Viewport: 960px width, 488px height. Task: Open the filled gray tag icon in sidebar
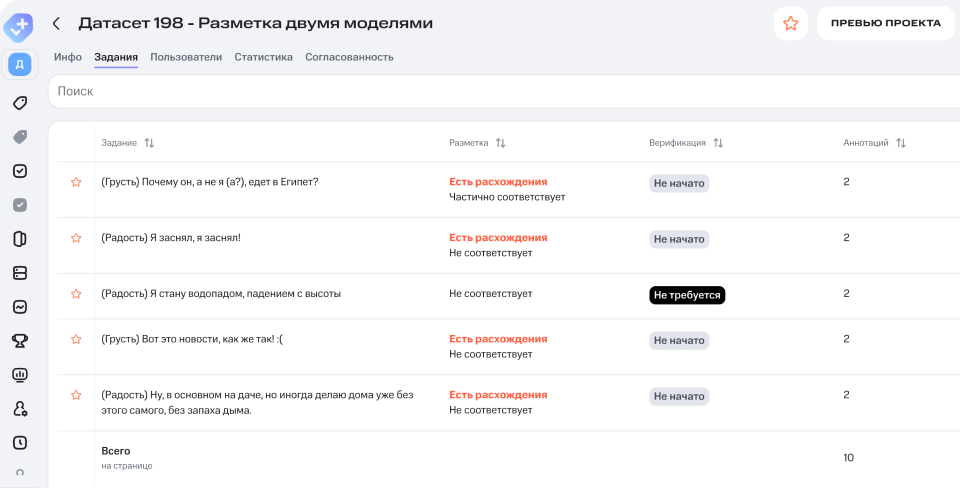(x=20, y=137)
